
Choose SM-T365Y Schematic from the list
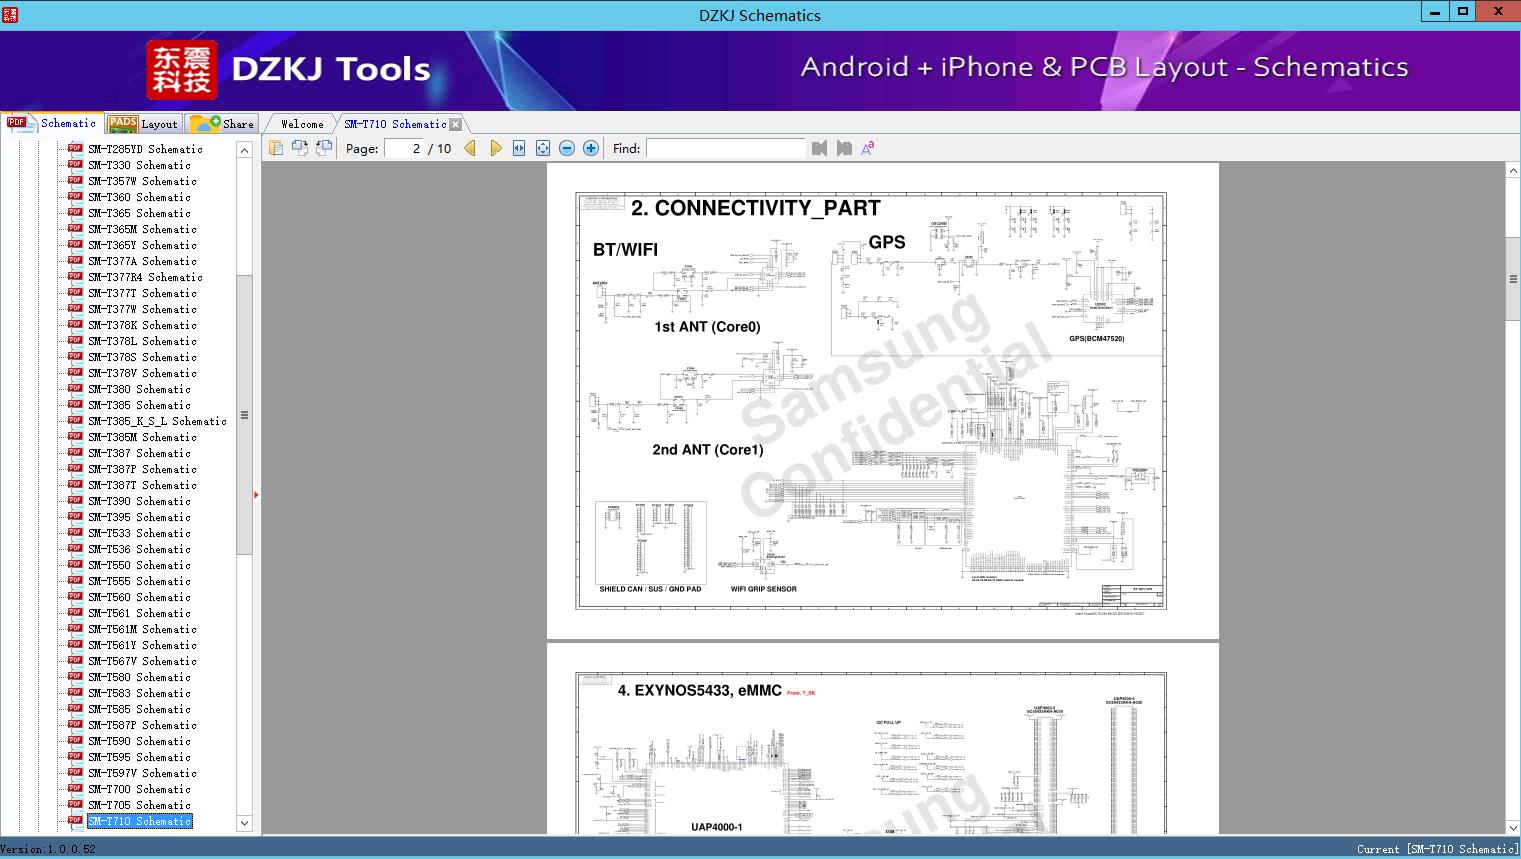142,245
